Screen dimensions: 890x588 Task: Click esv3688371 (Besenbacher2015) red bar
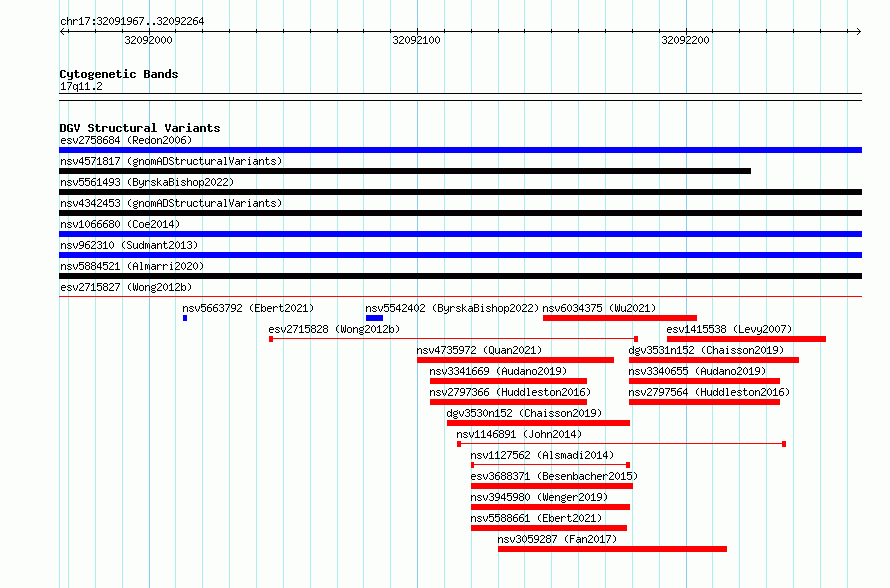tap(552, 486)
